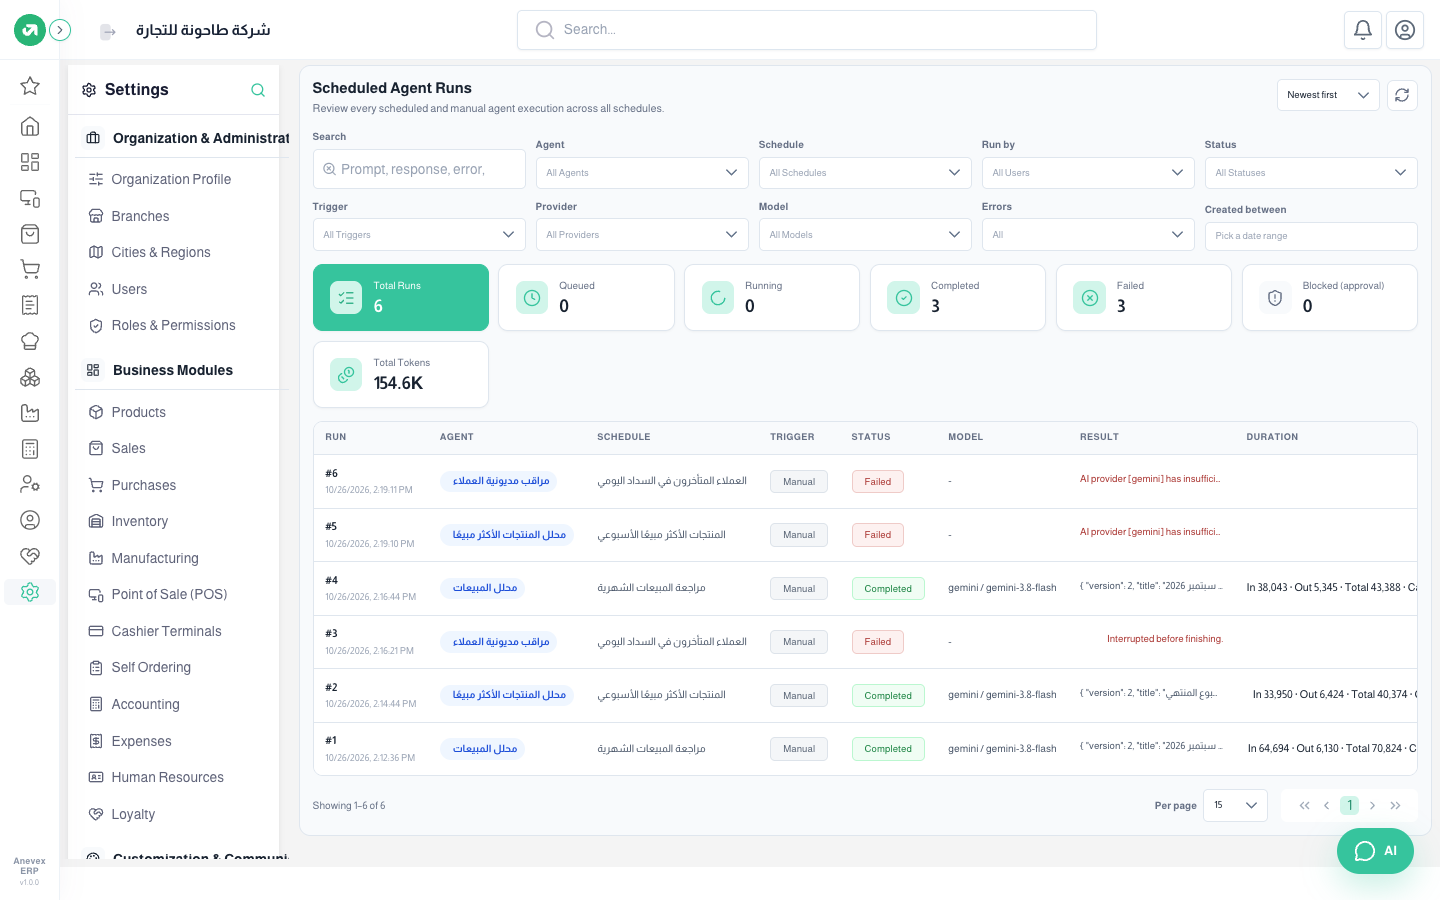The width and height of the screenshot is (1440, 900).
Task: Expand the sidebar with arrow toggle
Action: point(60,30)
